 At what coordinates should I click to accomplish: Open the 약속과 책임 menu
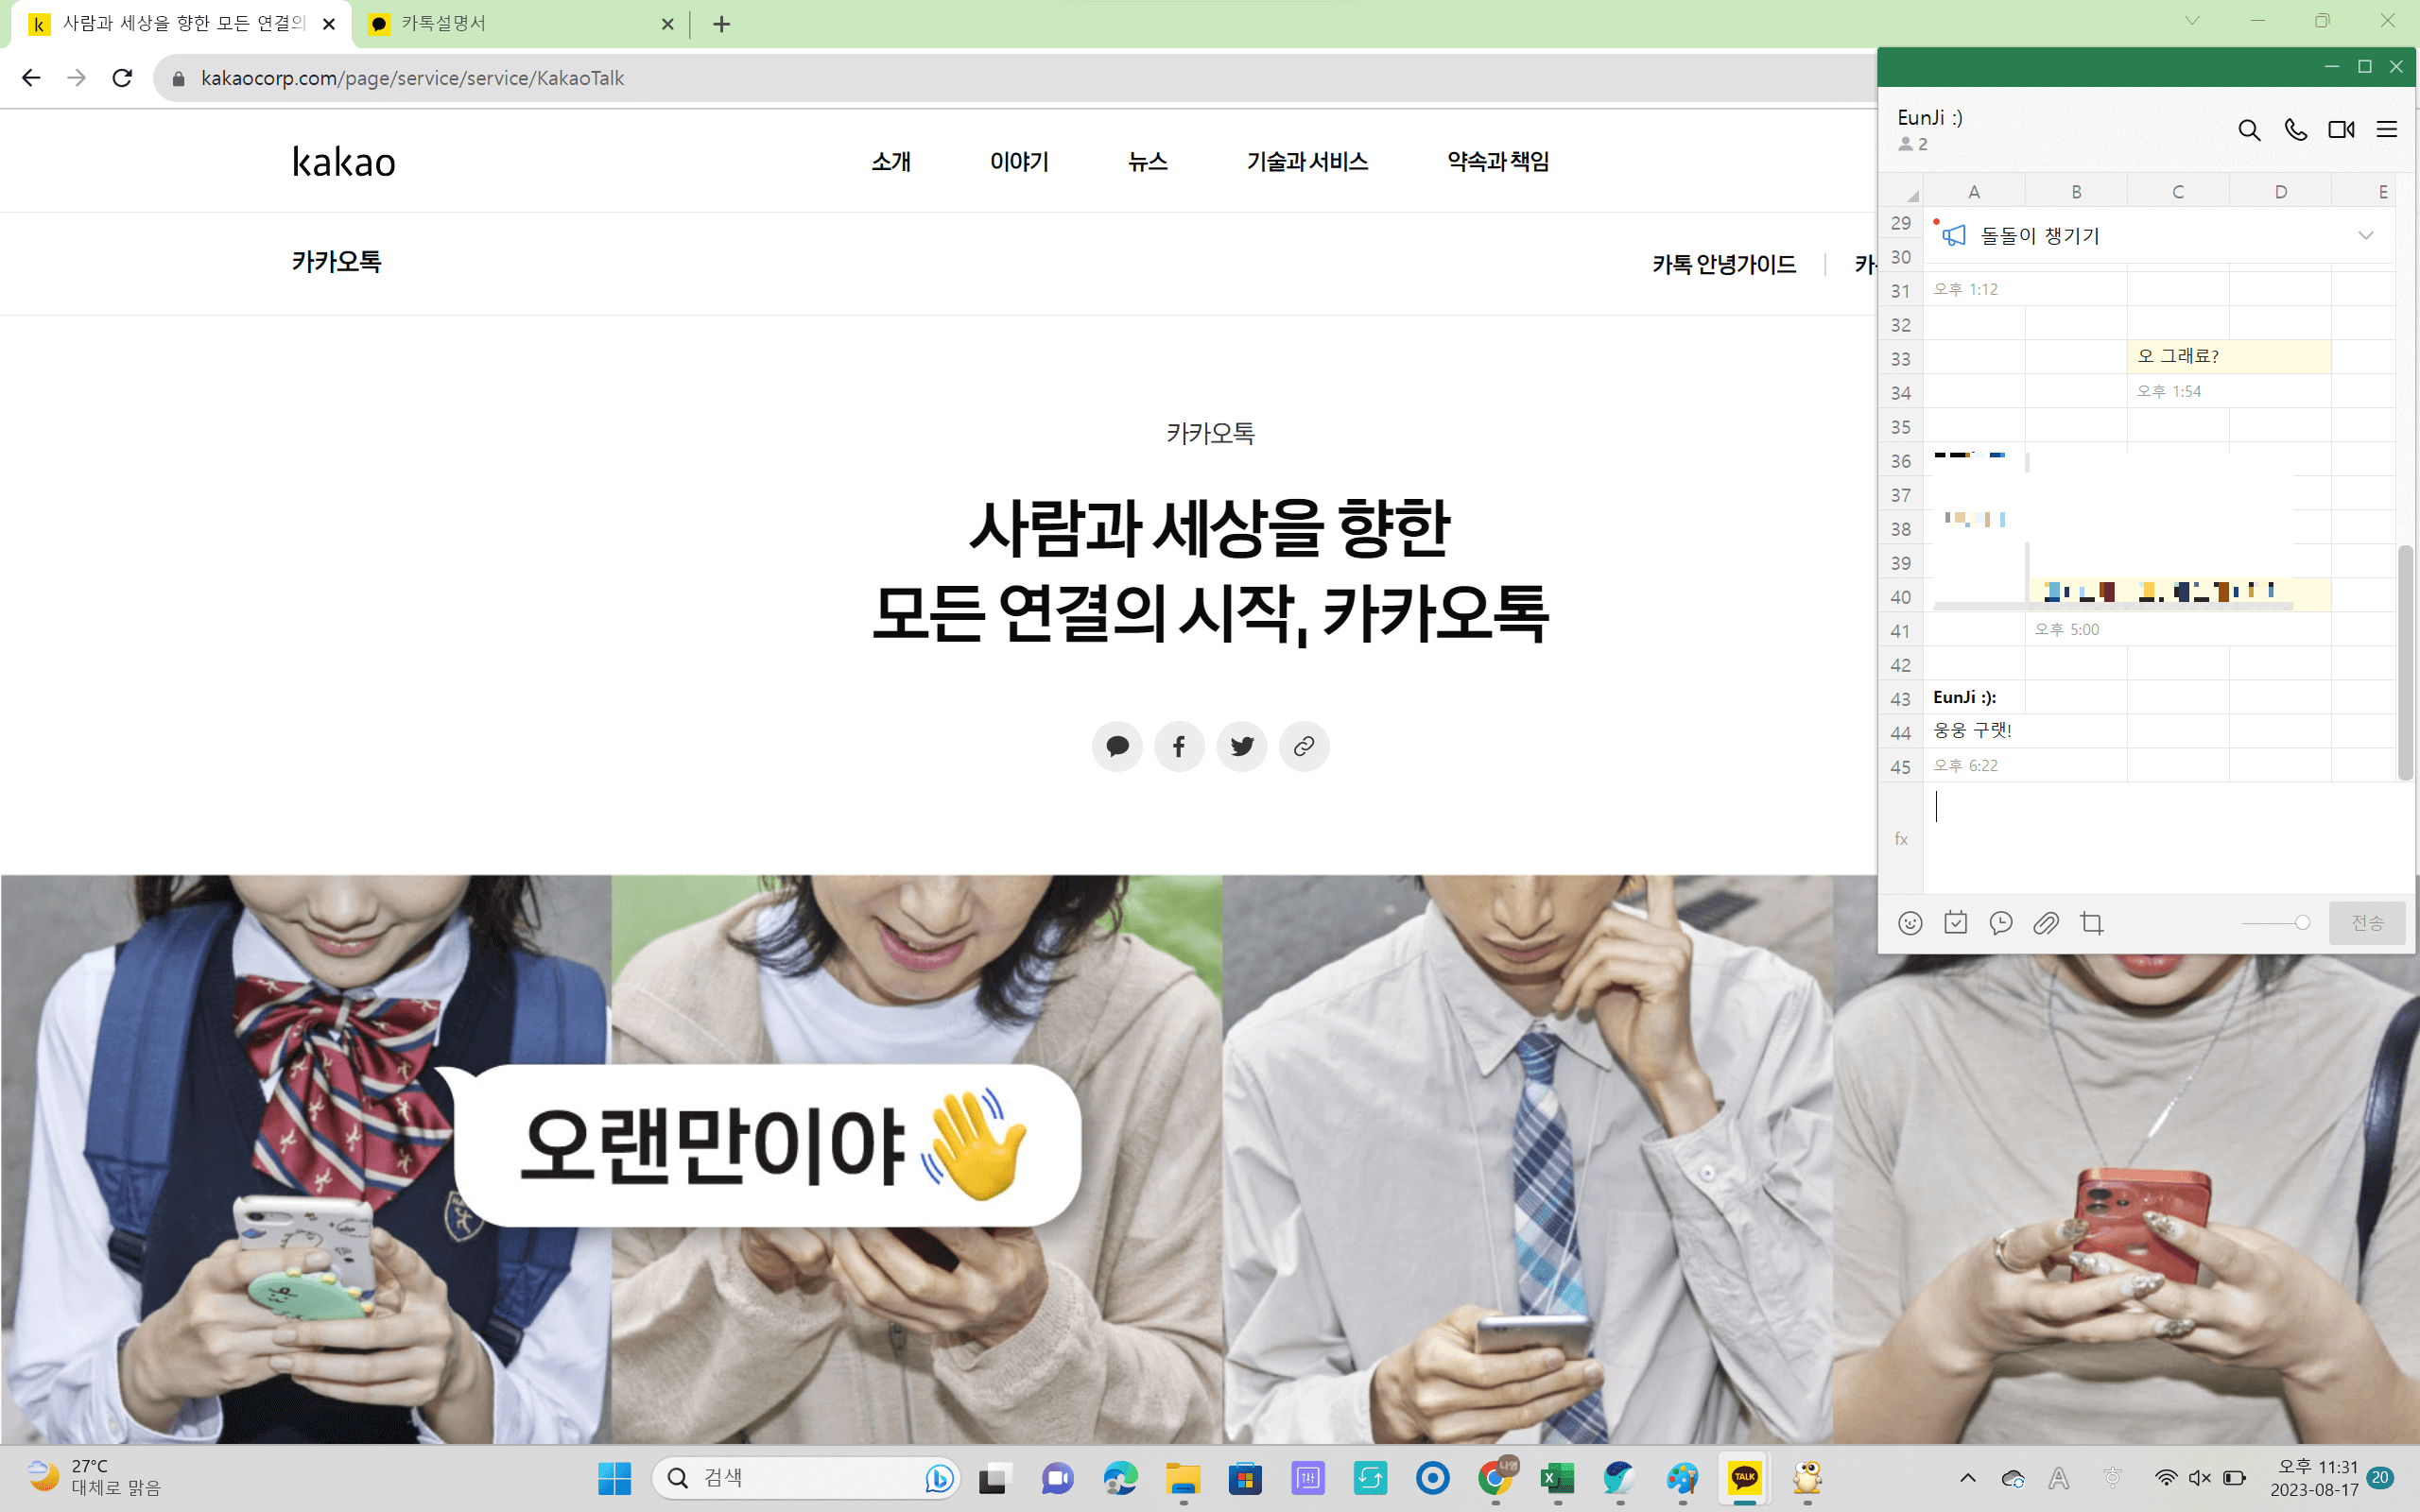pyautogui.click(x=1498, y=162)
